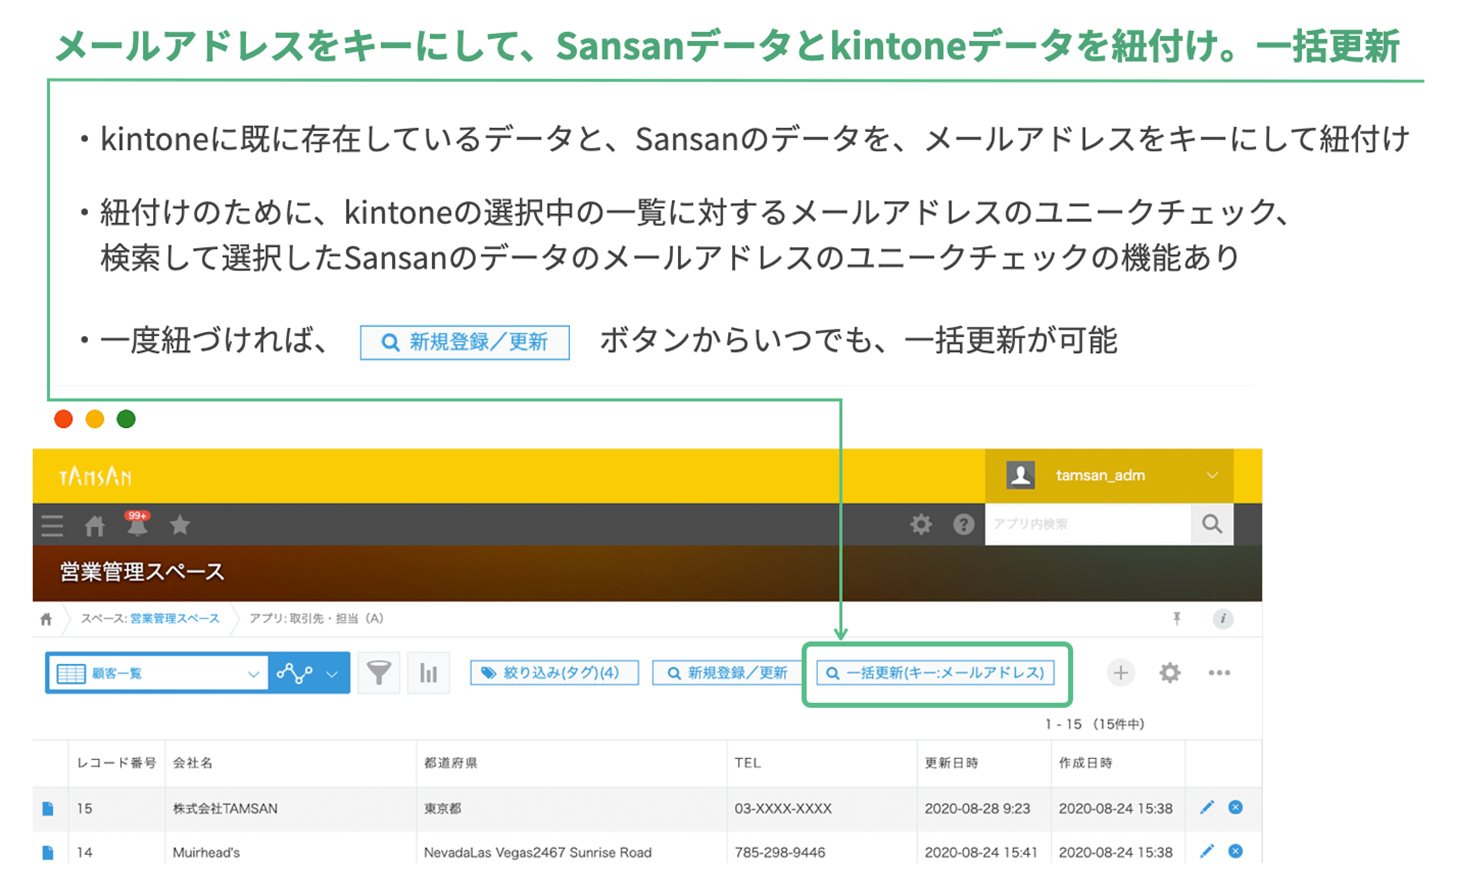Open the three-dots more options menu

(x=1218, y=673)
